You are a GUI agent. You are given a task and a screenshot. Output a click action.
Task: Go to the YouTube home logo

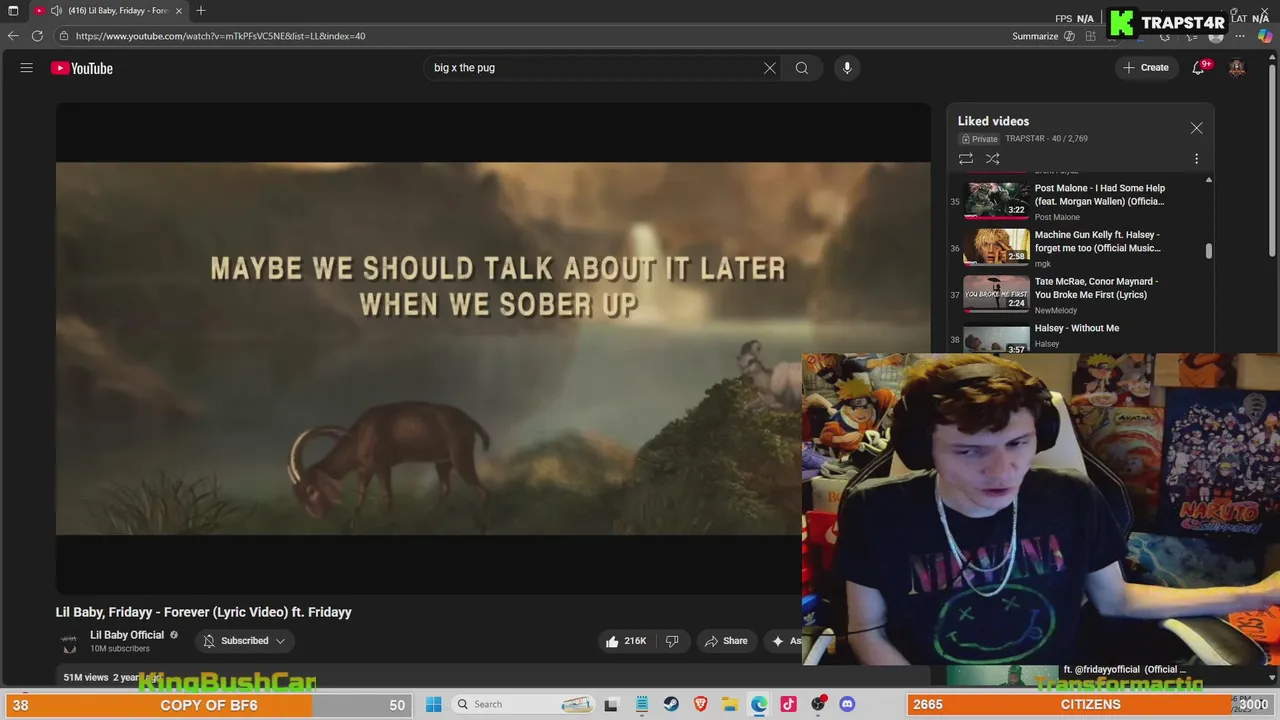(82, 68)
